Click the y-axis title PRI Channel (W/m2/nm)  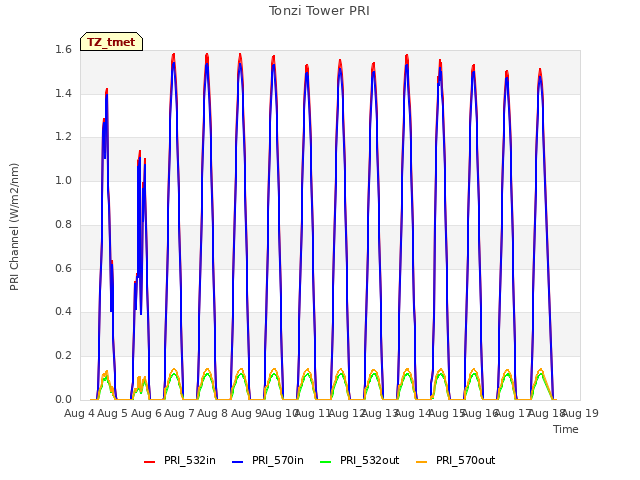tap(14, 227)
